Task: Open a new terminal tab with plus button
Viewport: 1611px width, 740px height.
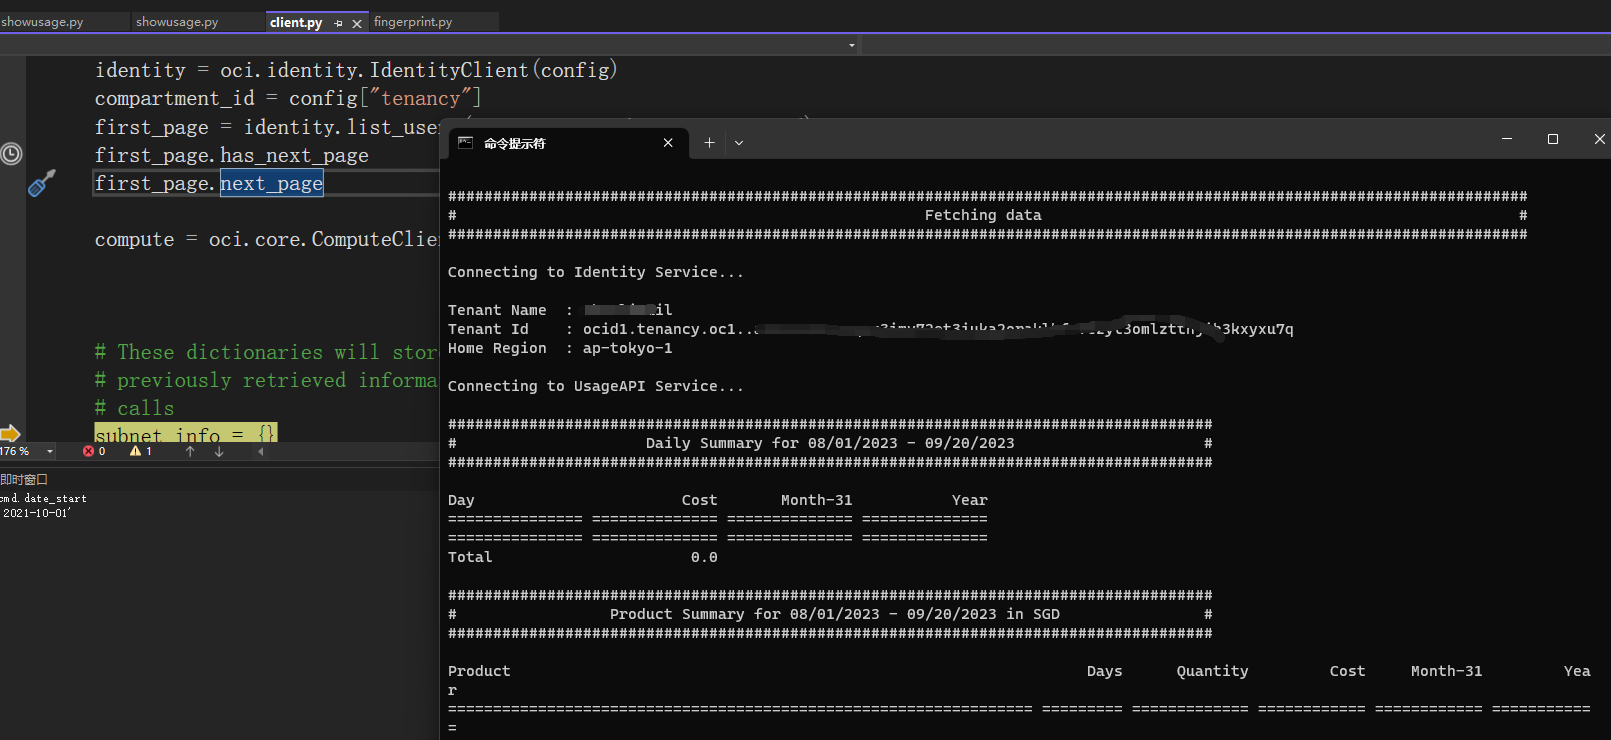Action: (x=709, y=143)
